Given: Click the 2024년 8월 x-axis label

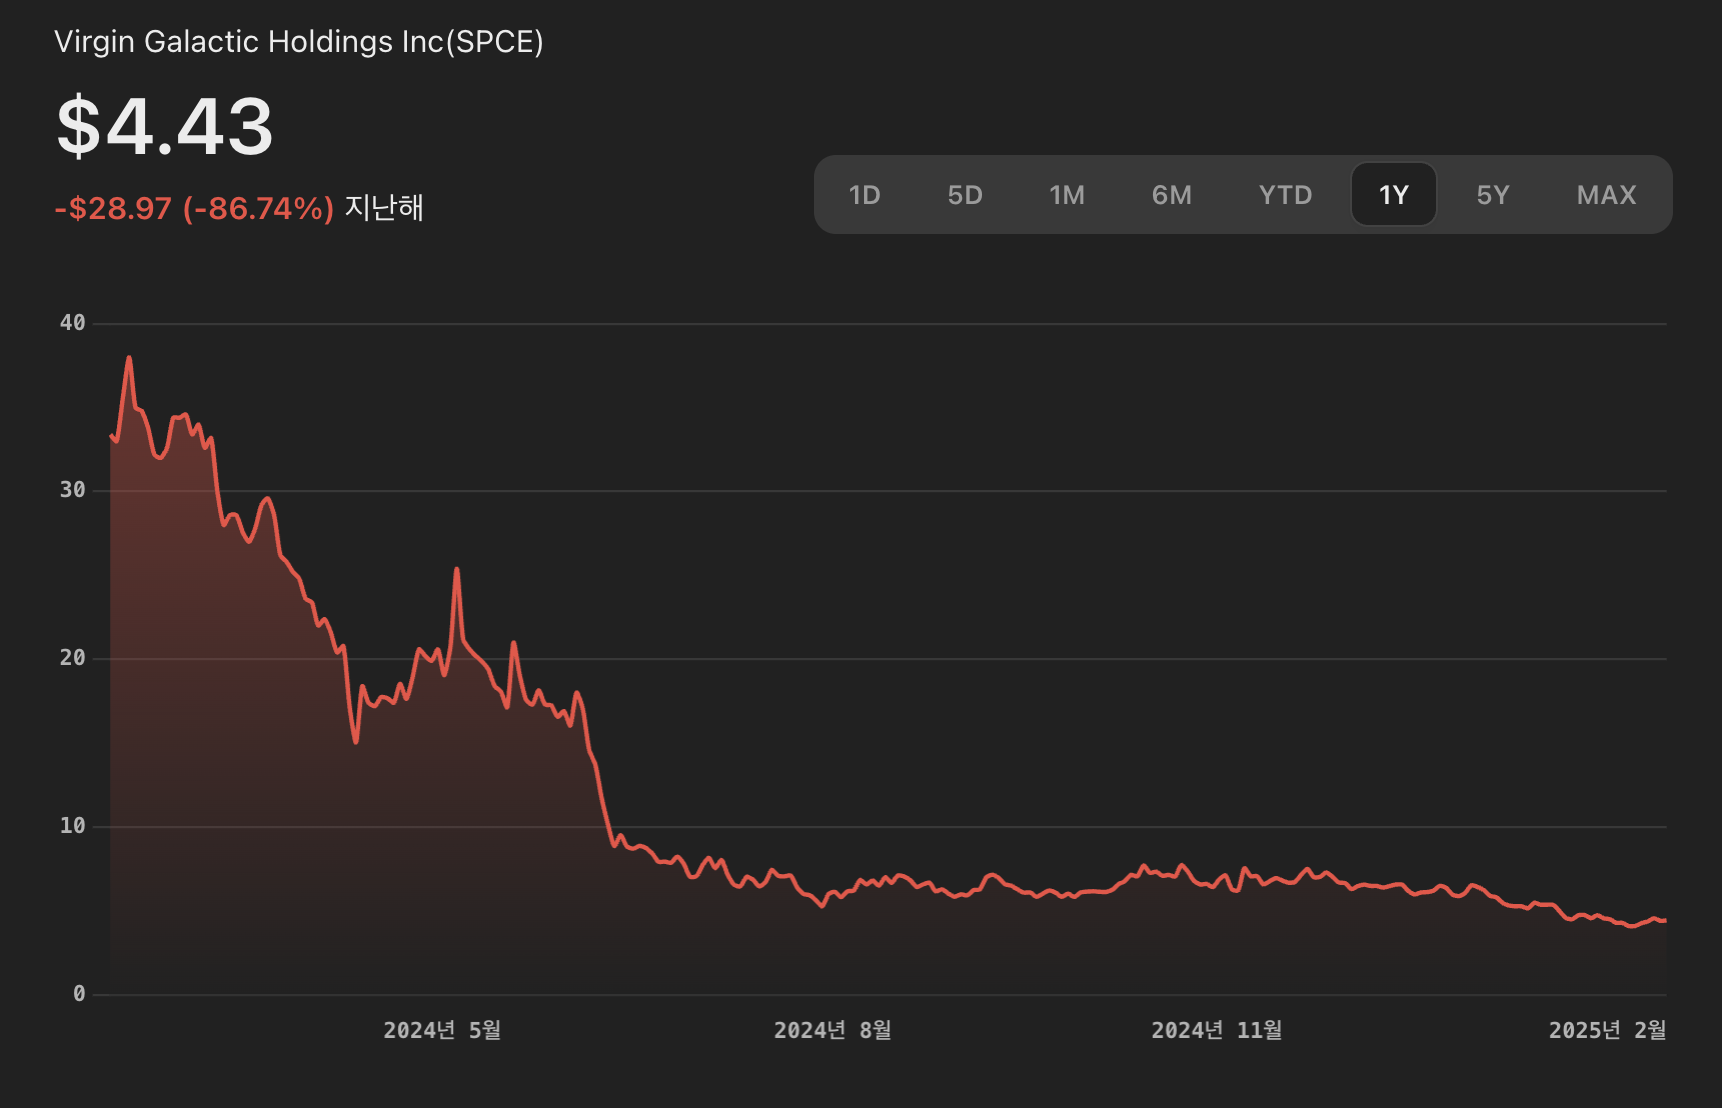Looking at the screenshot, I should pyautogui.click(x=832, y=1030).
